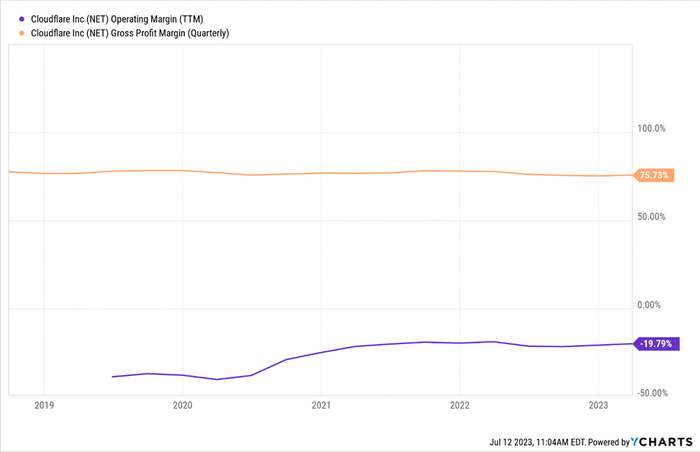Click the 75.73% orange value tag
Viewport: 700px width, 452px height.
point(654,175)
